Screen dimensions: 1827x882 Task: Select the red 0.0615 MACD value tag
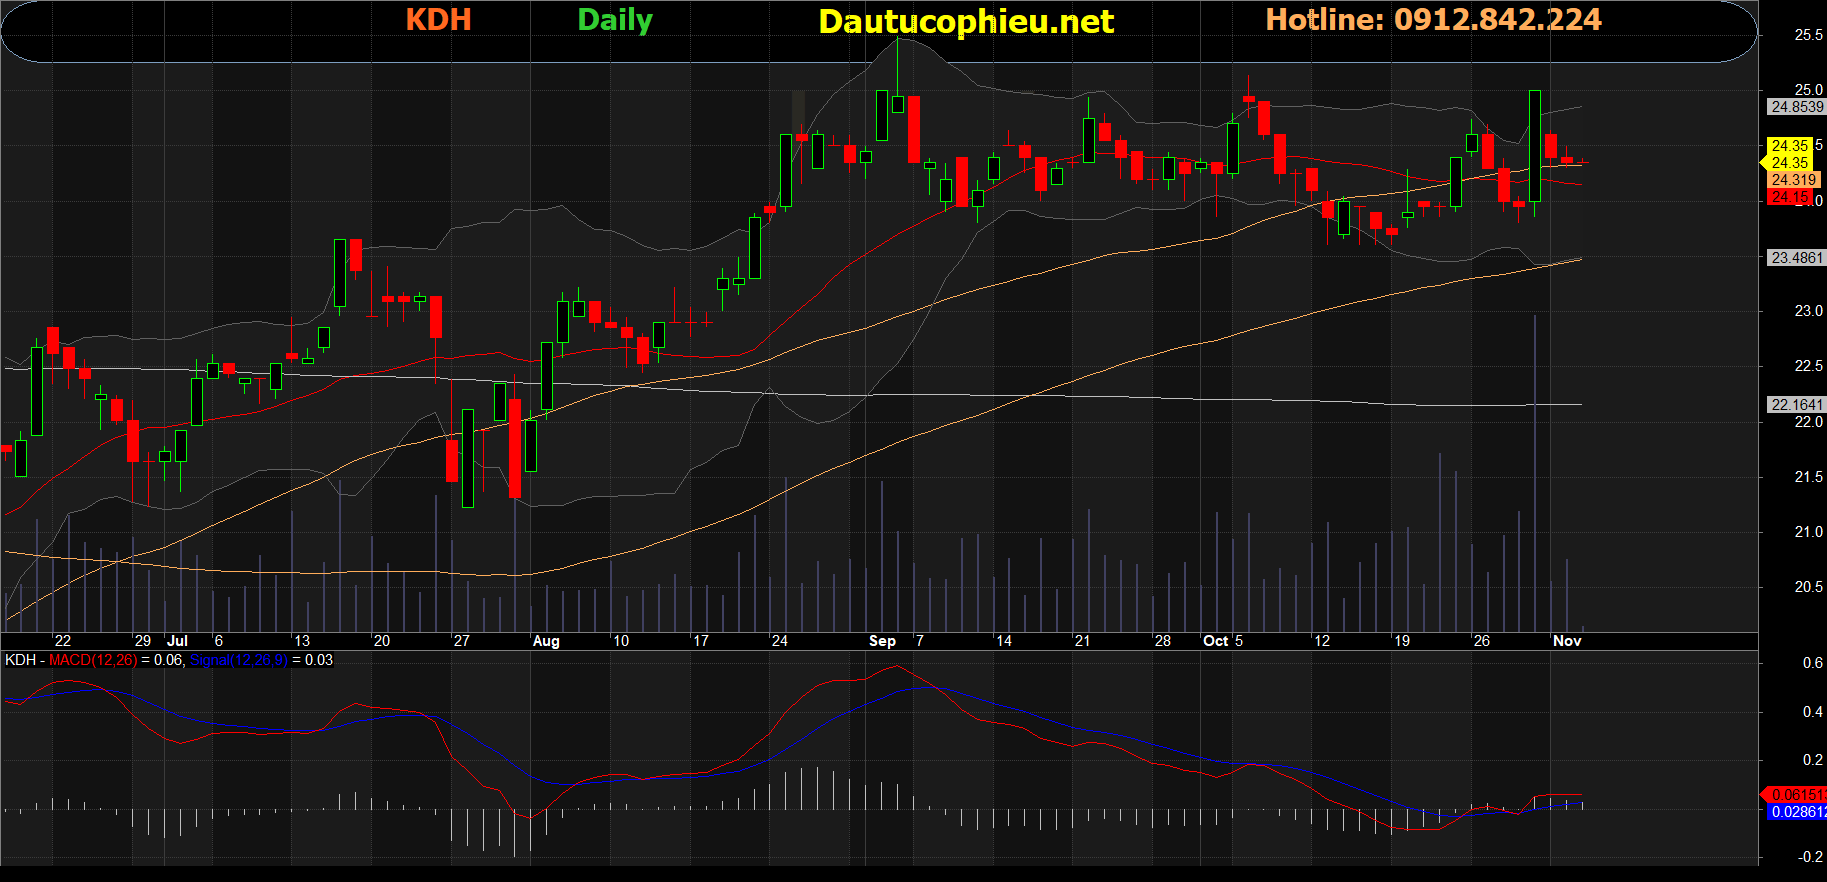tap(1796, 795)
